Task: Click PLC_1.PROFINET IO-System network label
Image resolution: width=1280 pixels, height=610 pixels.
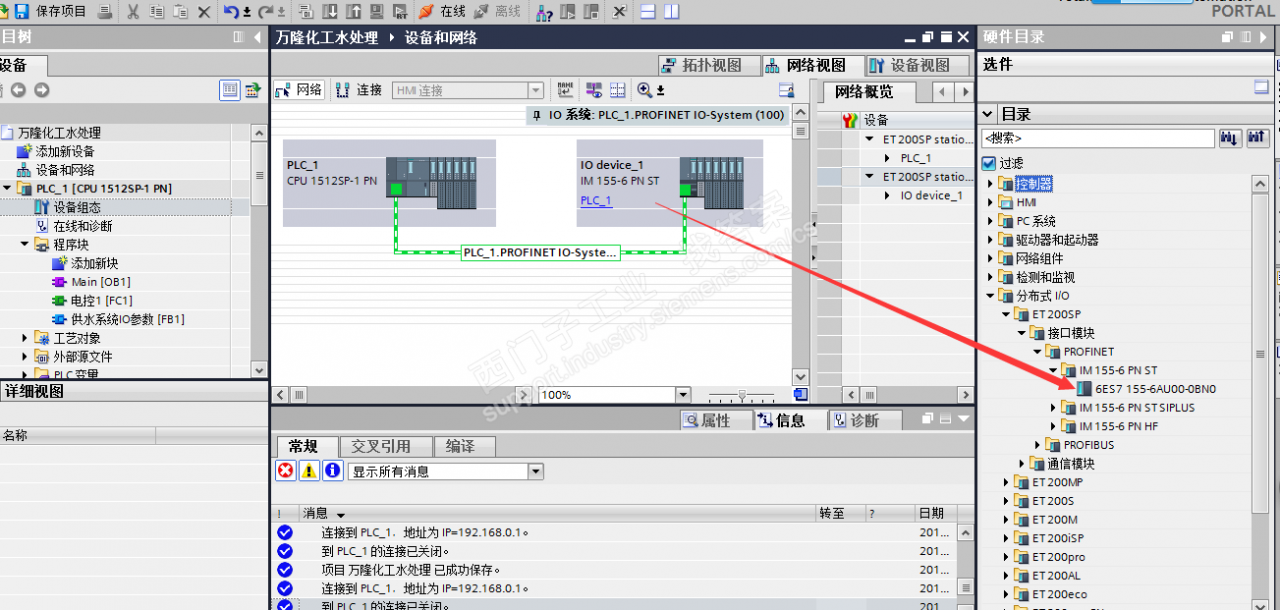Action: [x=540, y=253]
